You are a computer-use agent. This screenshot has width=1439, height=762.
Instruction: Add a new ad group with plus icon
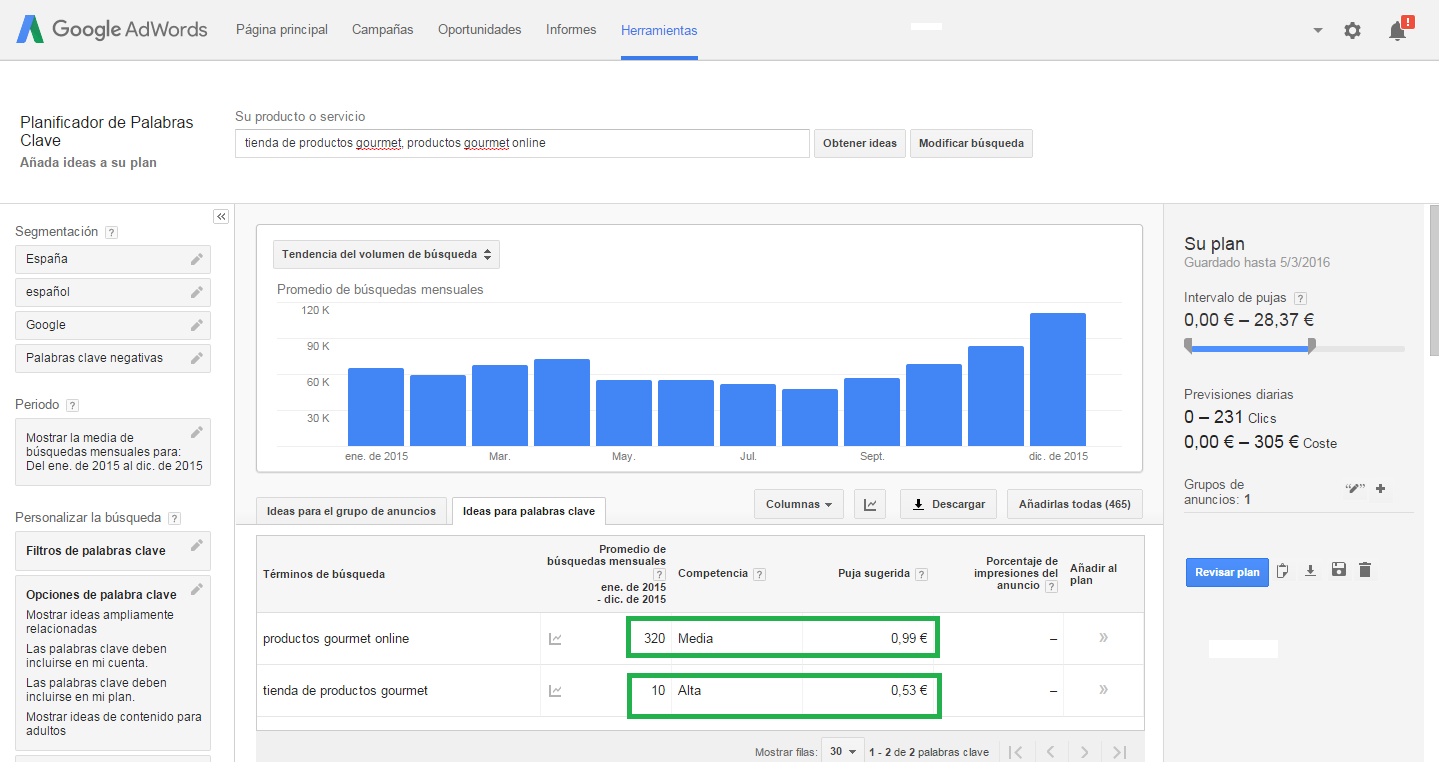point(1381,488)
